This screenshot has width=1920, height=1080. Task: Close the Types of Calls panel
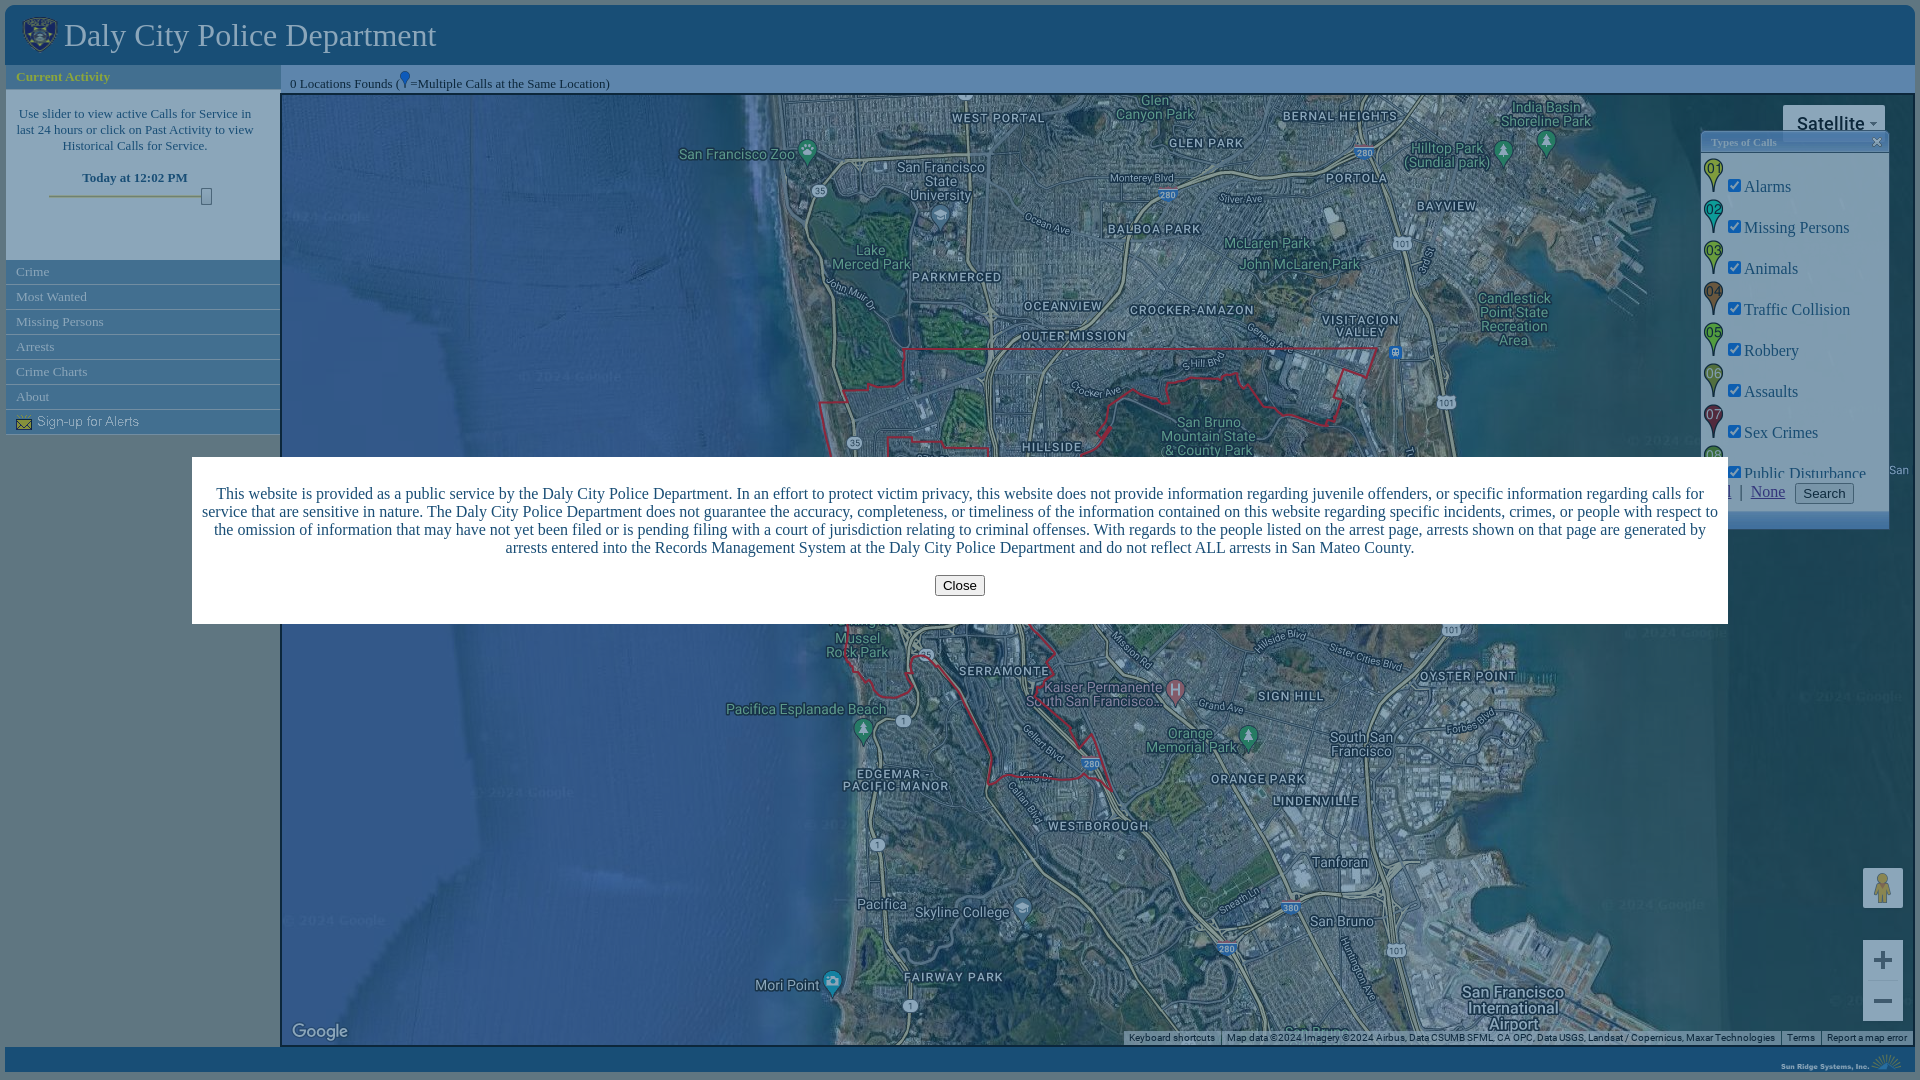[1877, 142]
